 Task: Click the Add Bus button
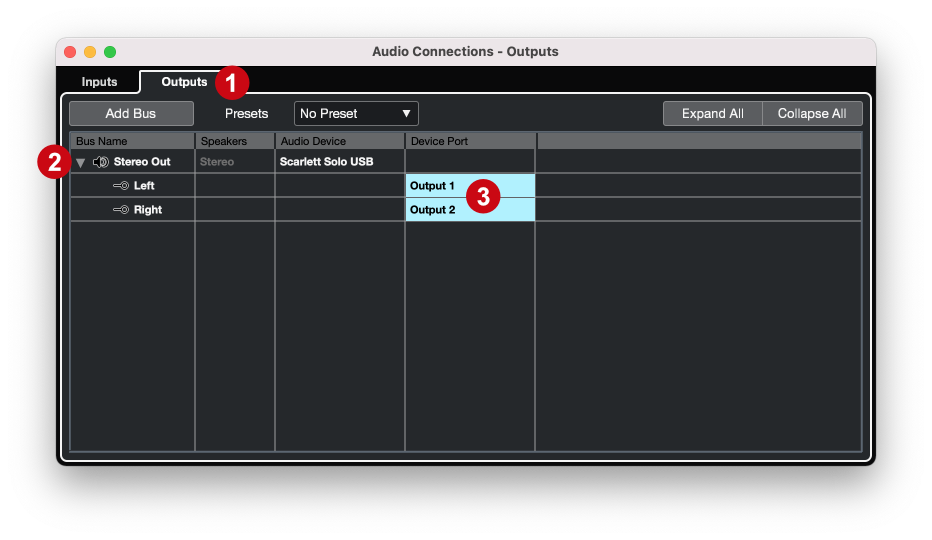131,114
